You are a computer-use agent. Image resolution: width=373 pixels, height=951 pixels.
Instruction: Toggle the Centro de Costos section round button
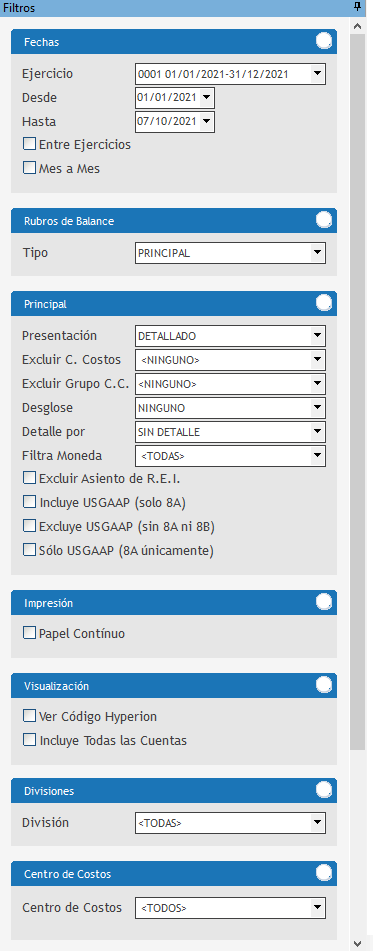(x=324, y=873)
